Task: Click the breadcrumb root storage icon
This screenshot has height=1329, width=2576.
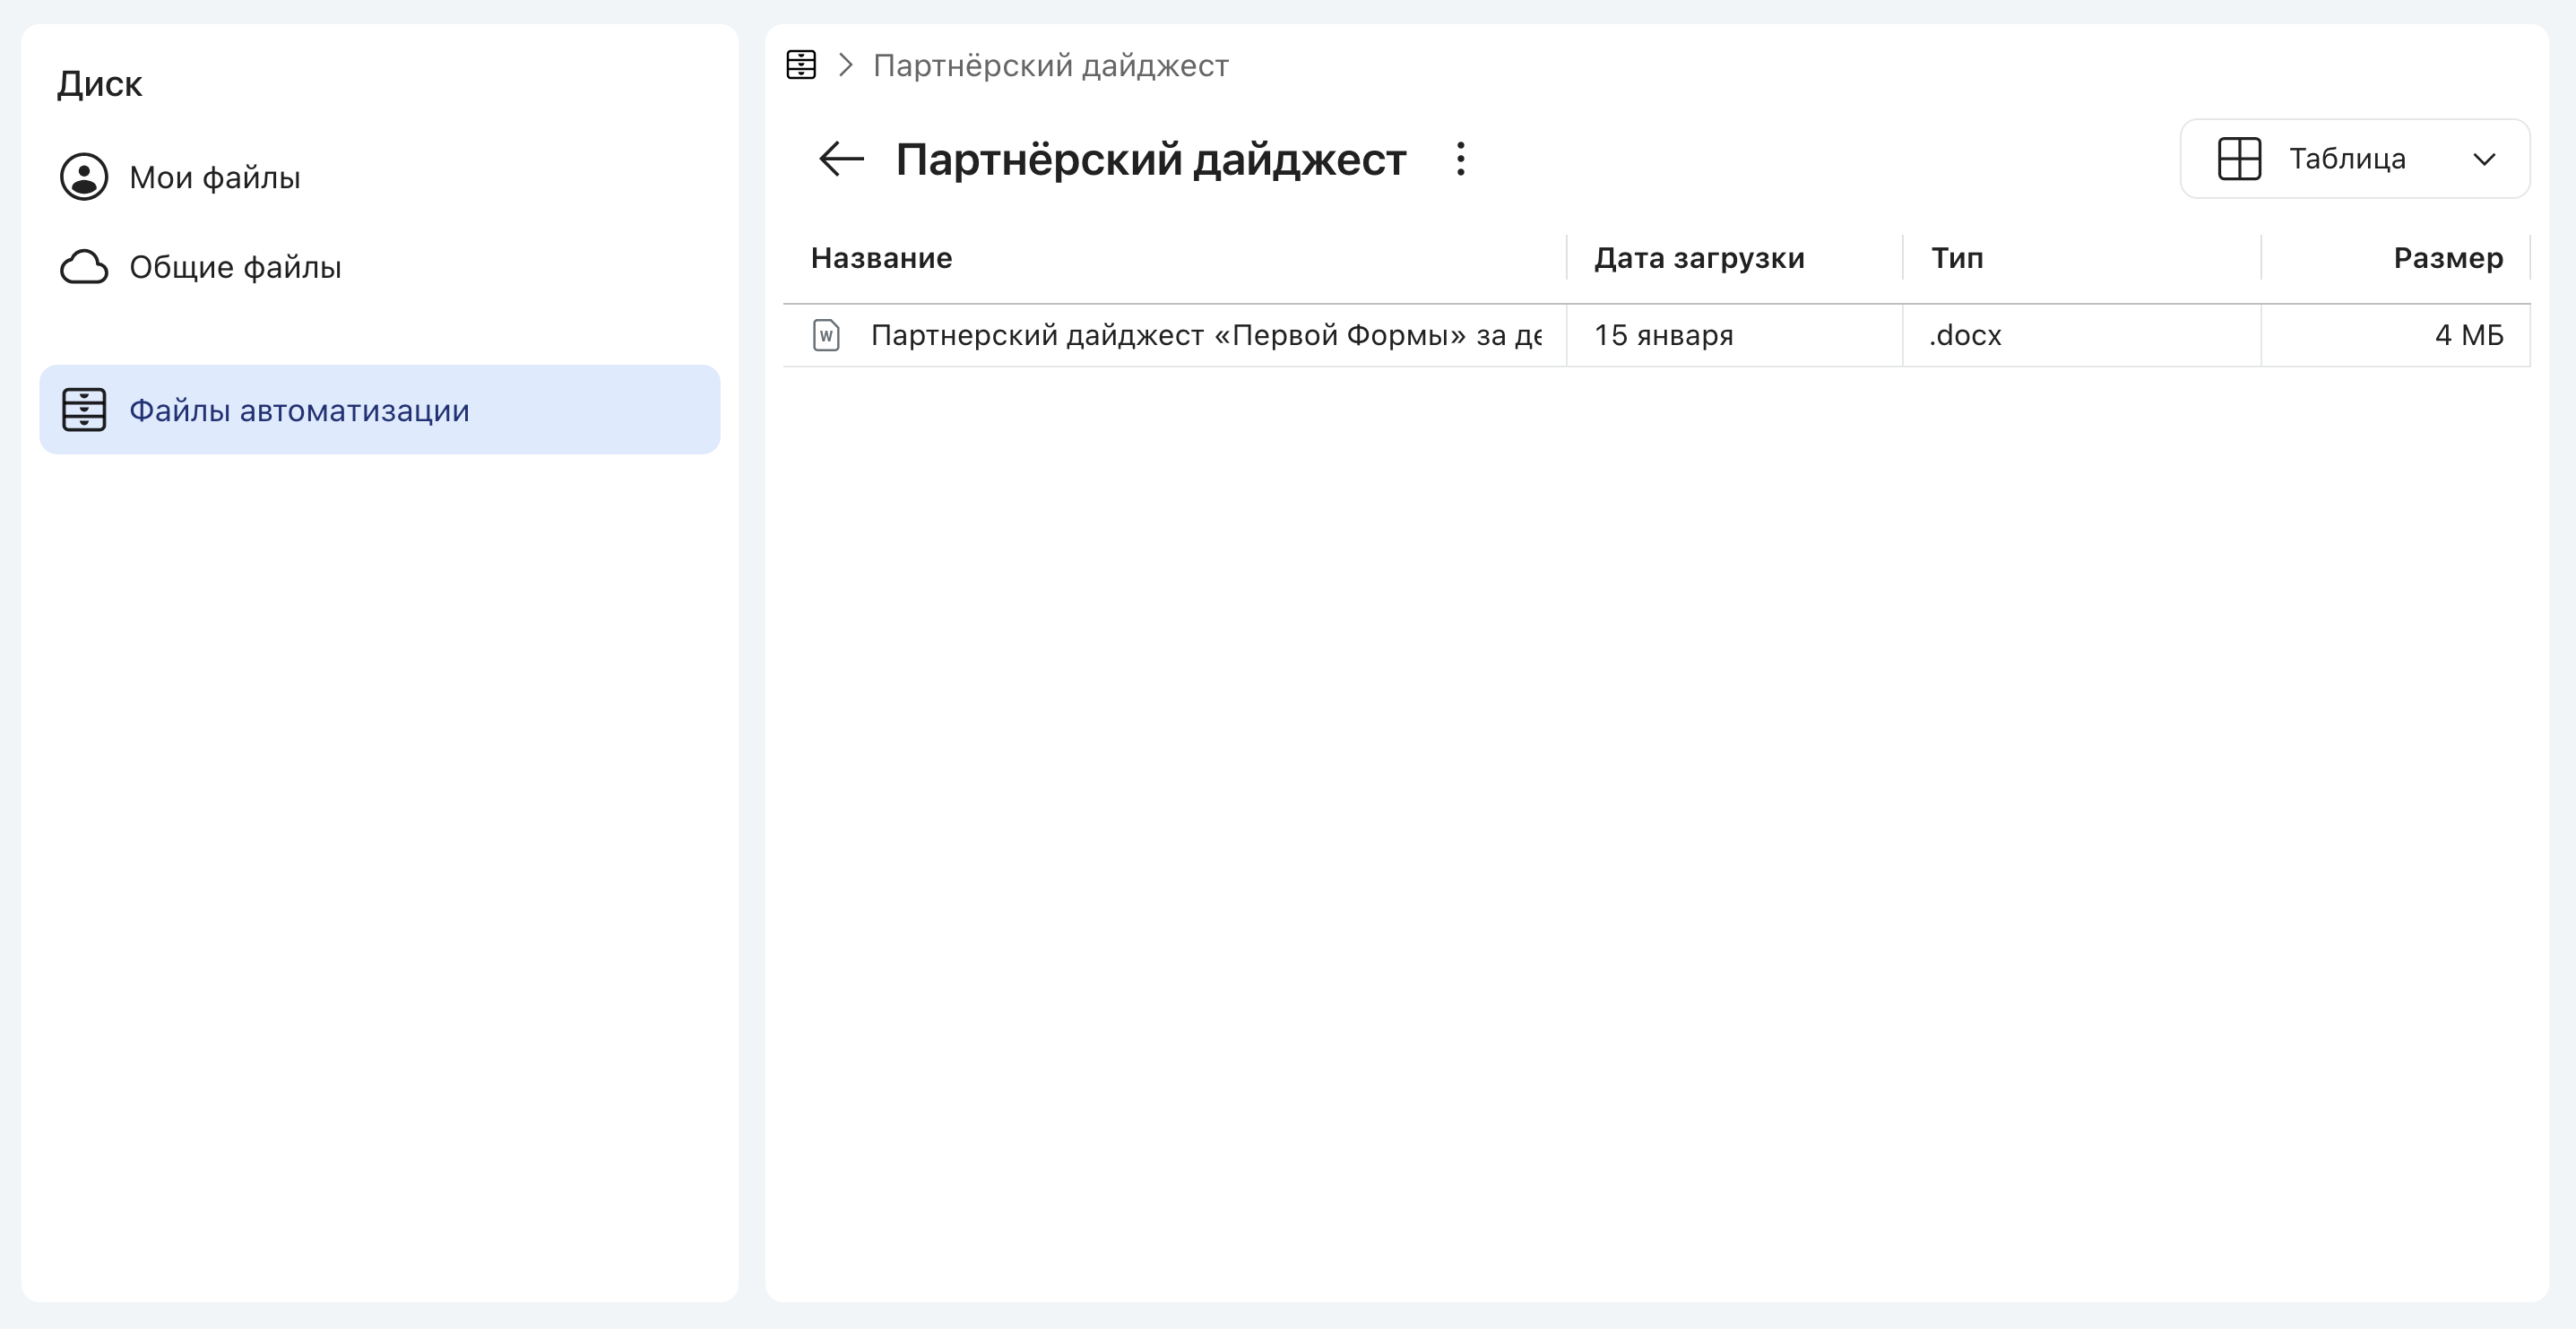Action: click(801, 65)
